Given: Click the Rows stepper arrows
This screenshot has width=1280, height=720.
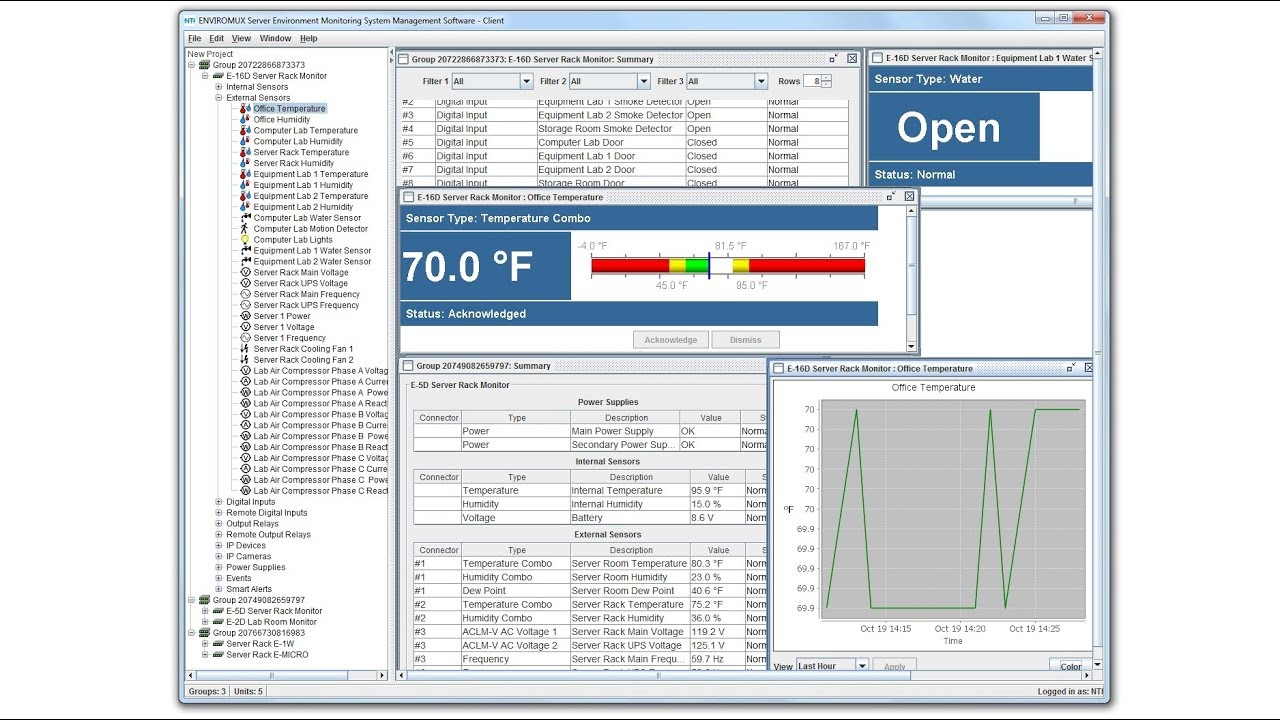Looking at the screenshot, I should click(826, 82).
